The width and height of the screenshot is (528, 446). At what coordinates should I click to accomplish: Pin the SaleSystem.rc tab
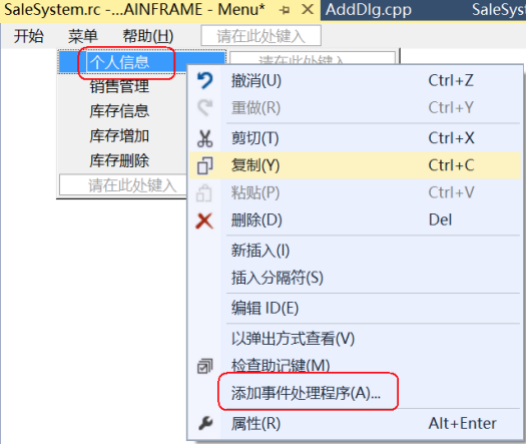pyautogui.click(x=285, y=10)
